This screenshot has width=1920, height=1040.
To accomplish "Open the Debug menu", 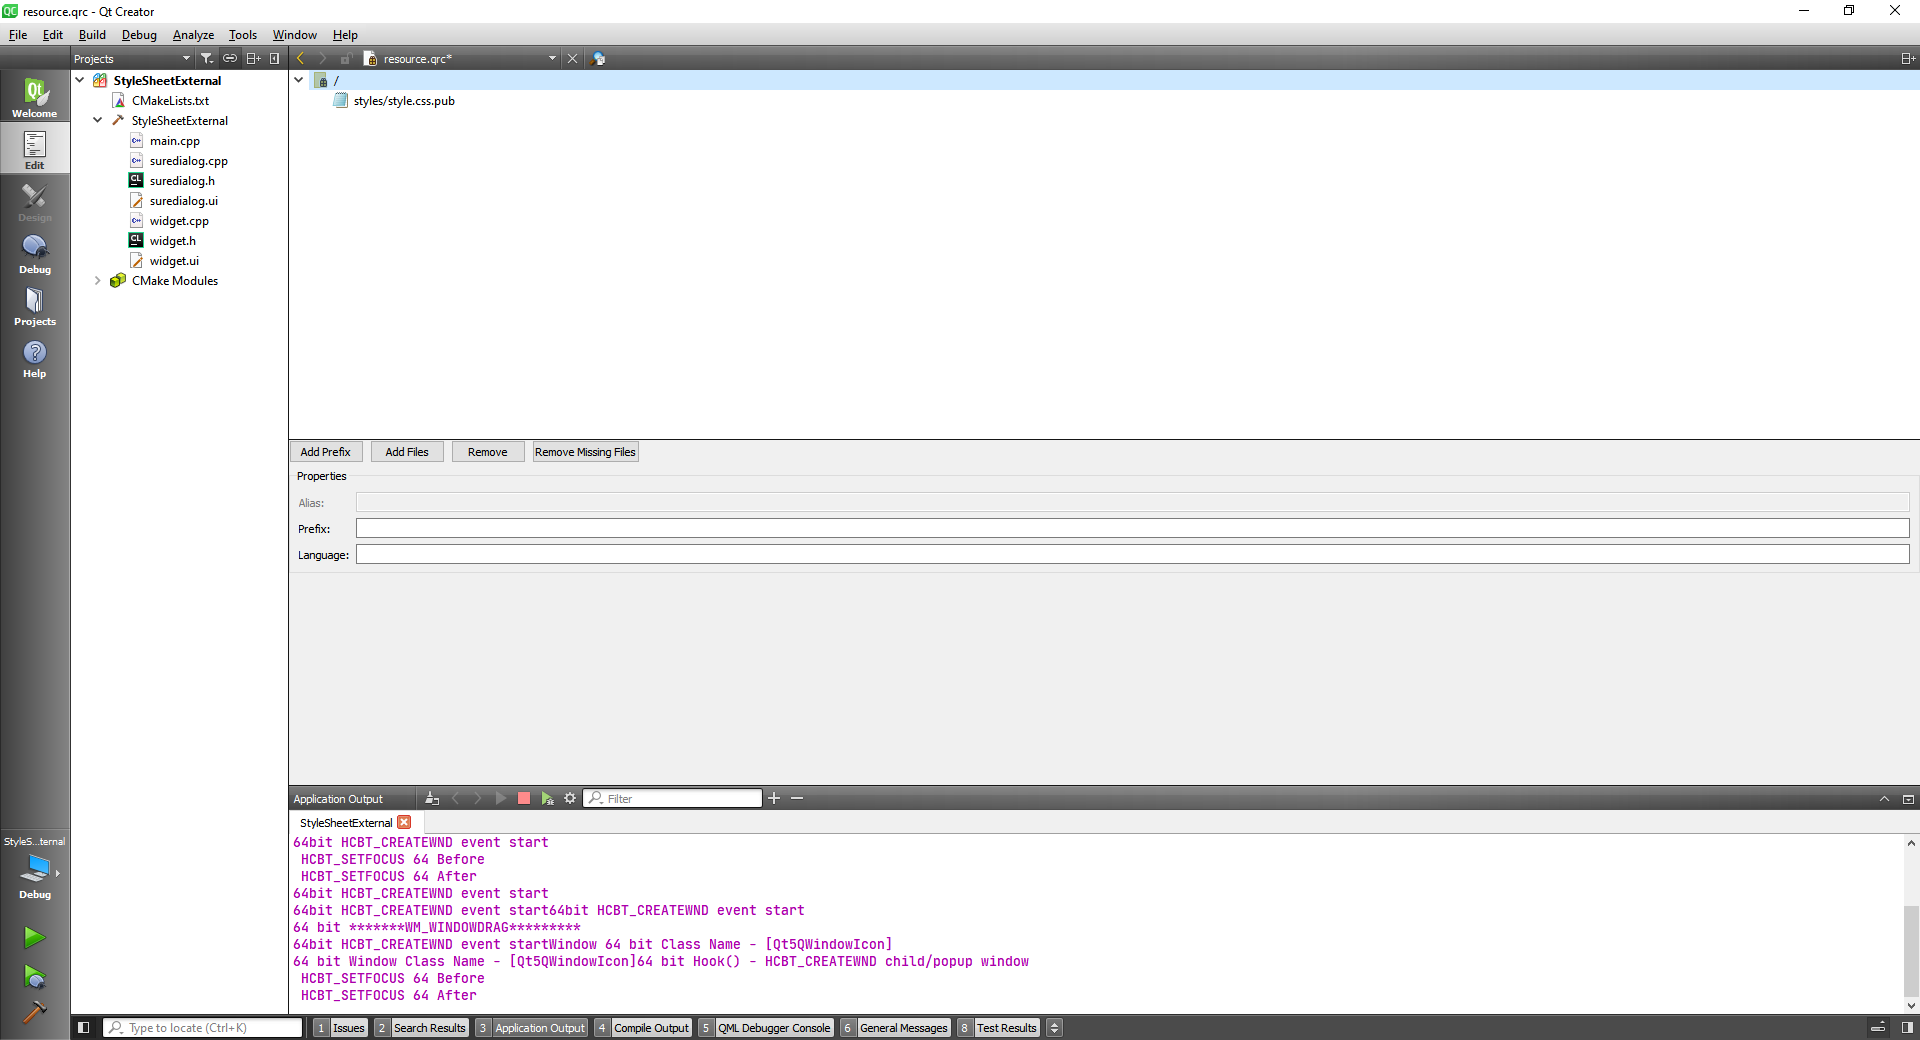I will [139, 34].
